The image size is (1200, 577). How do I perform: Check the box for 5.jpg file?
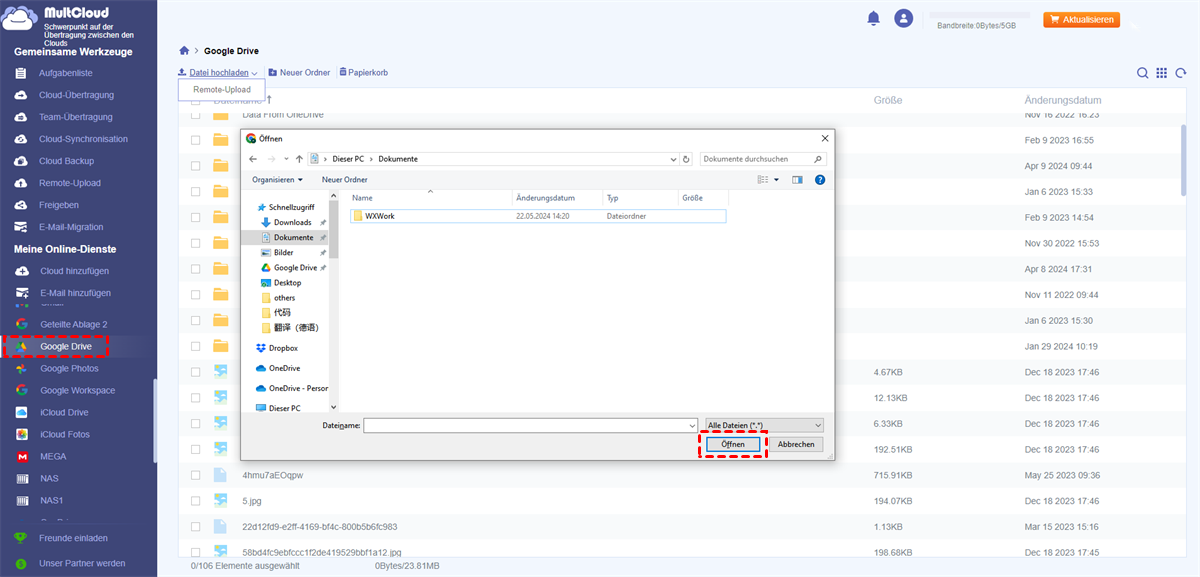tap(196, 500)
